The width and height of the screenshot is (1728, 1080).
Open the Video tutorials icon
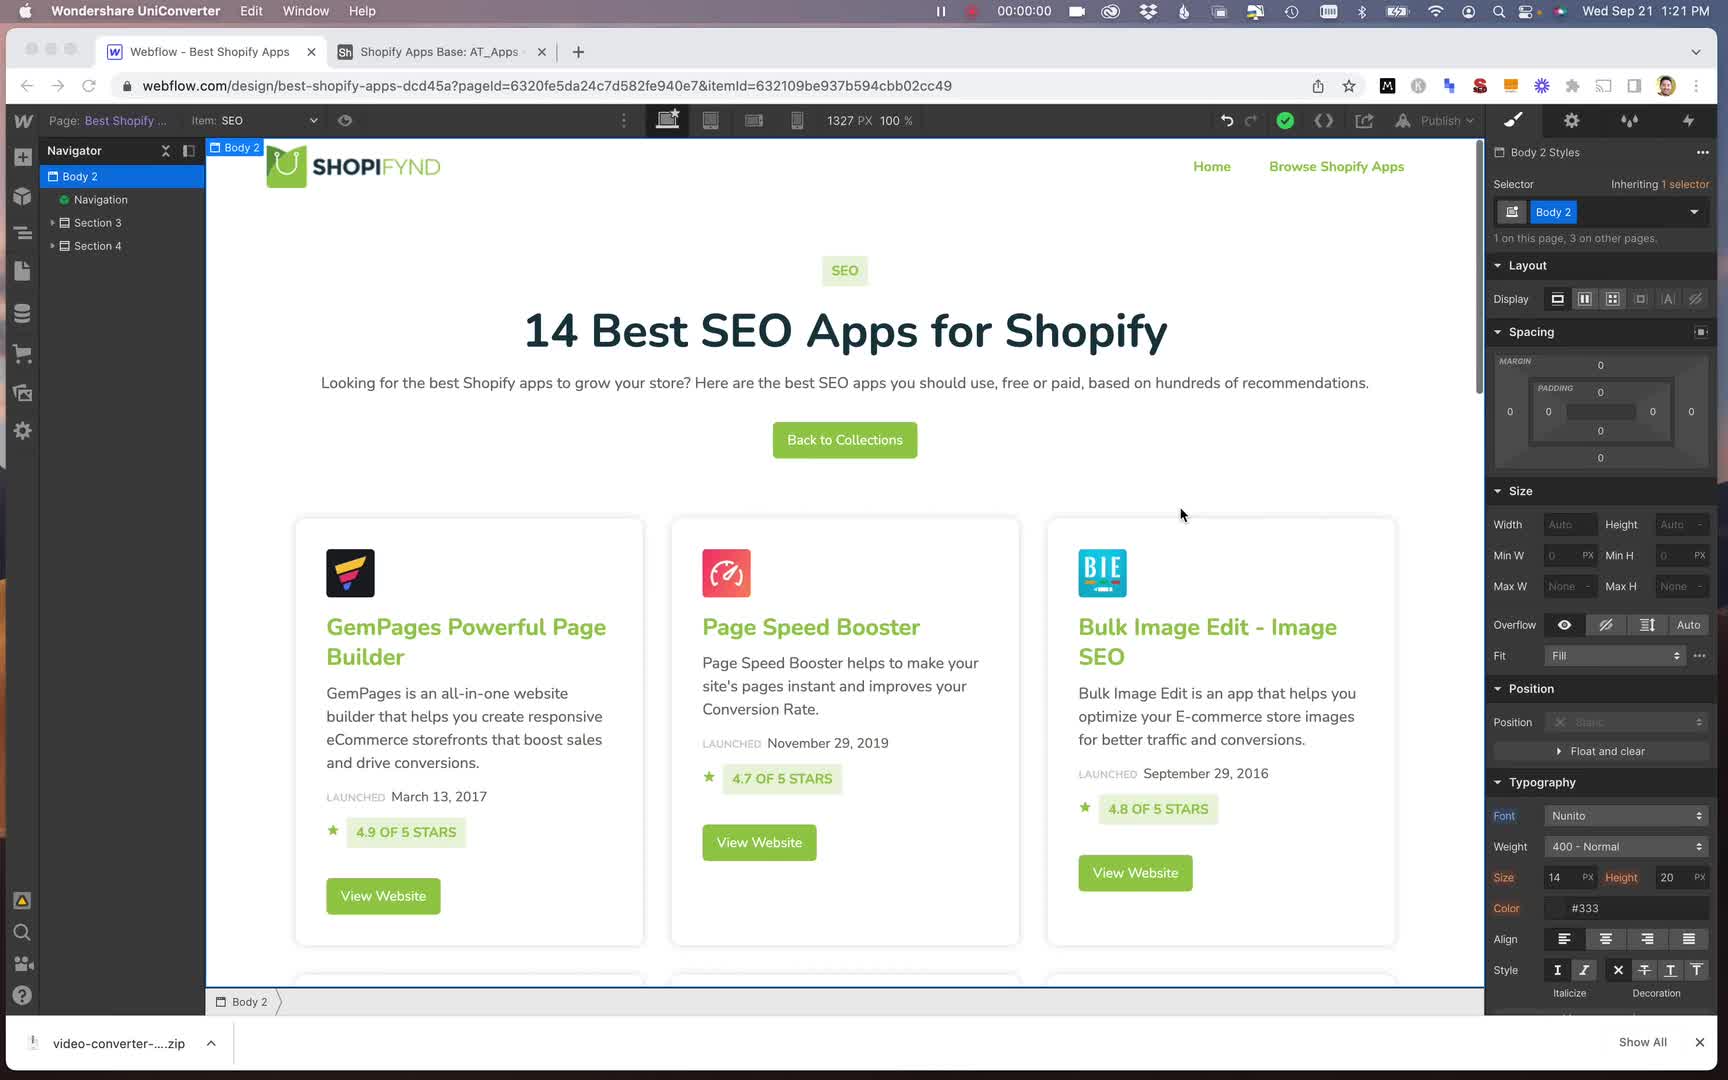[22, 964]
